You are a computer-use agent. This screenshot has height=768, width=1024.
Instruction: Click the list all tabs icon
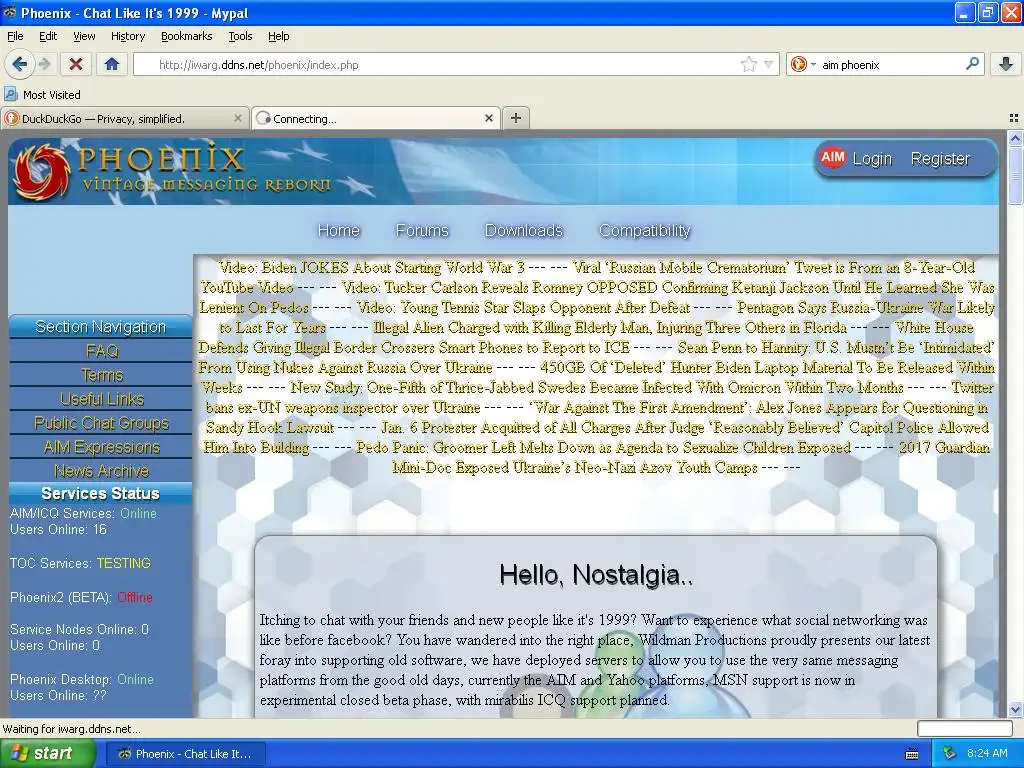pos(1014,118)
